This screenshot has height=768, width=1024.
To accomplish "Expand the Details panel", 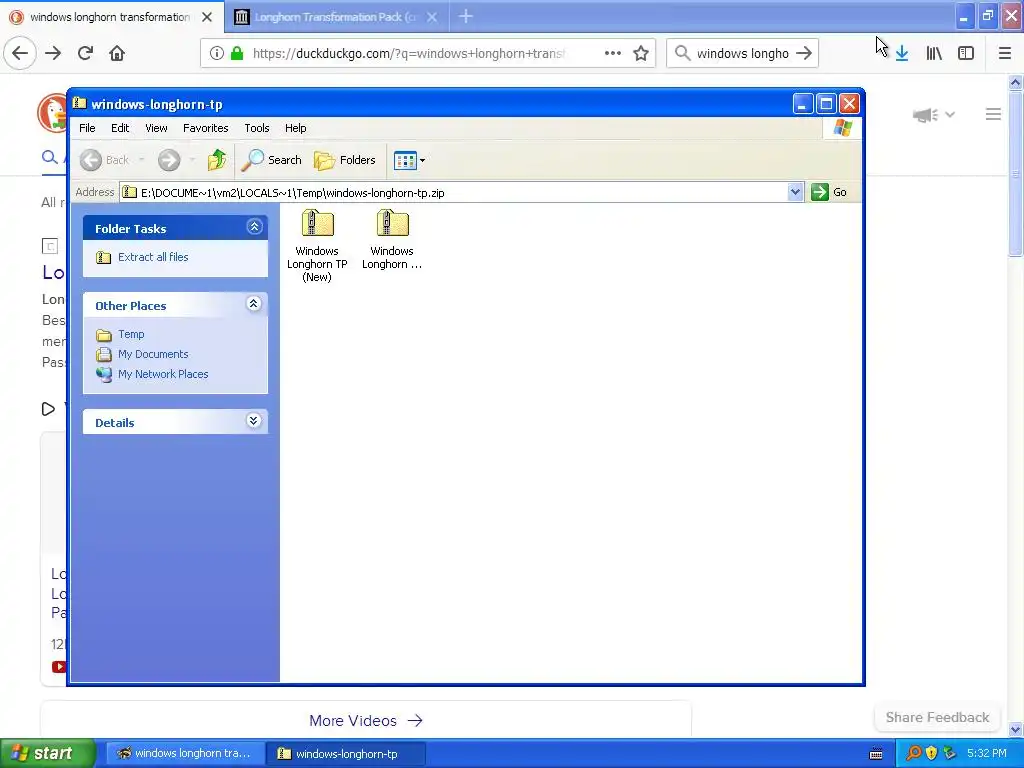I will 253,421.
